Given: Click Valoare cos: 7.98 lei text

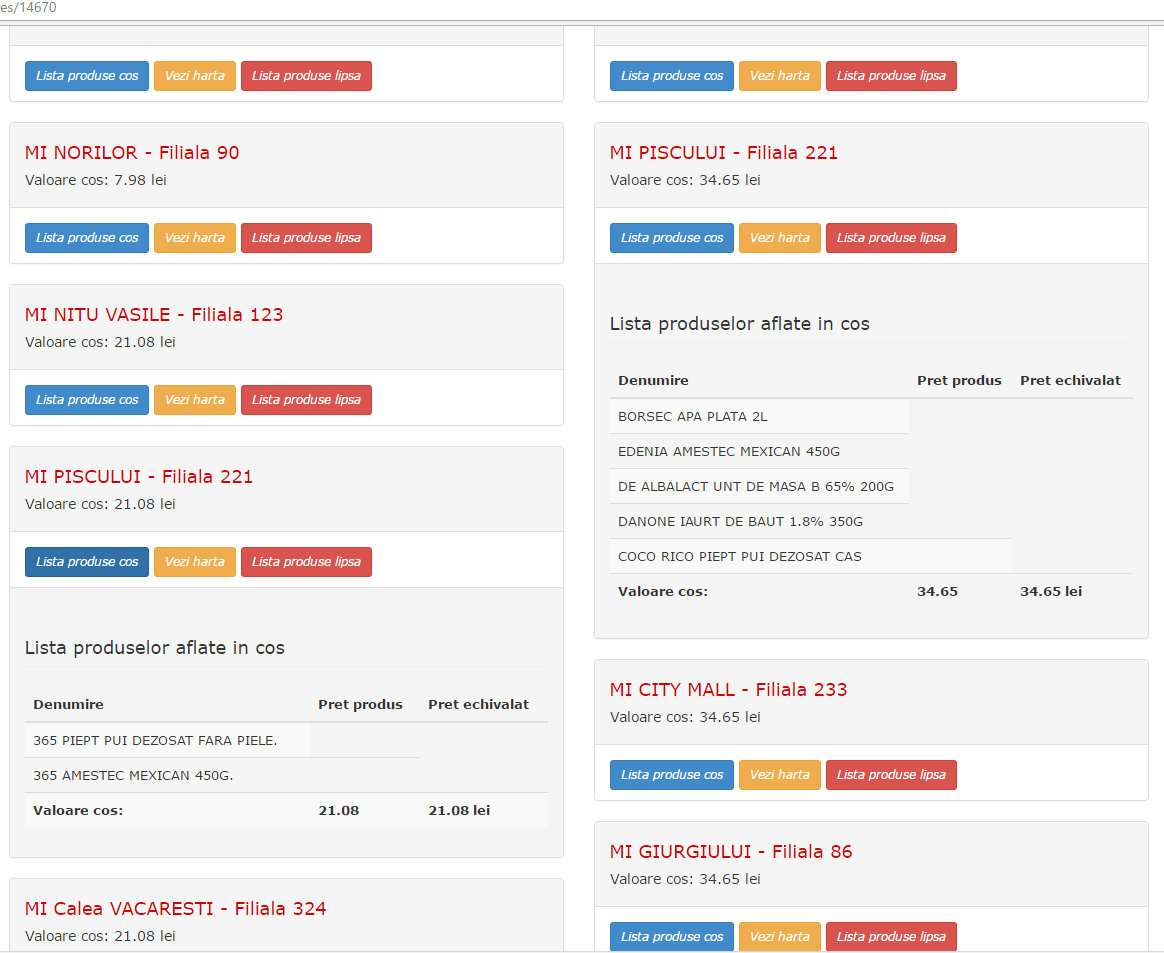Looking at the screenshot, I should pyautogui.click(x=96, y=180).
